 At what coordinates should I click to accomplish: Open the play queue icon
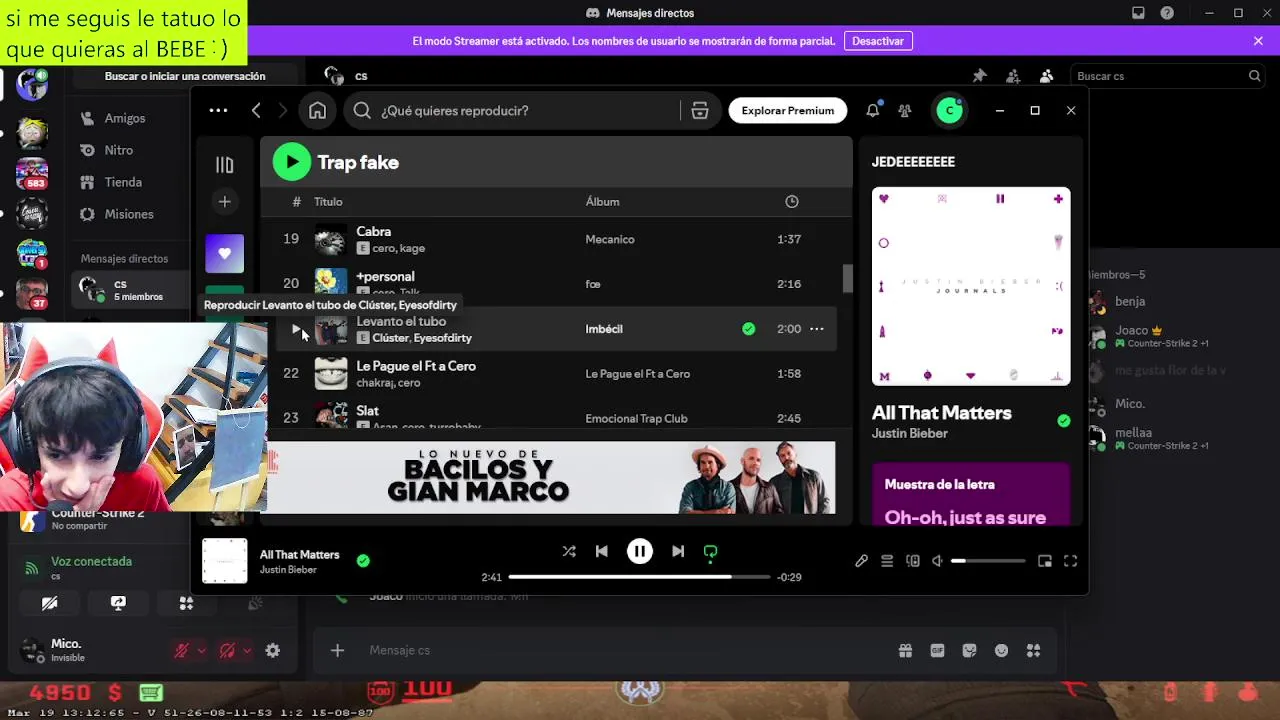(887, 561)
